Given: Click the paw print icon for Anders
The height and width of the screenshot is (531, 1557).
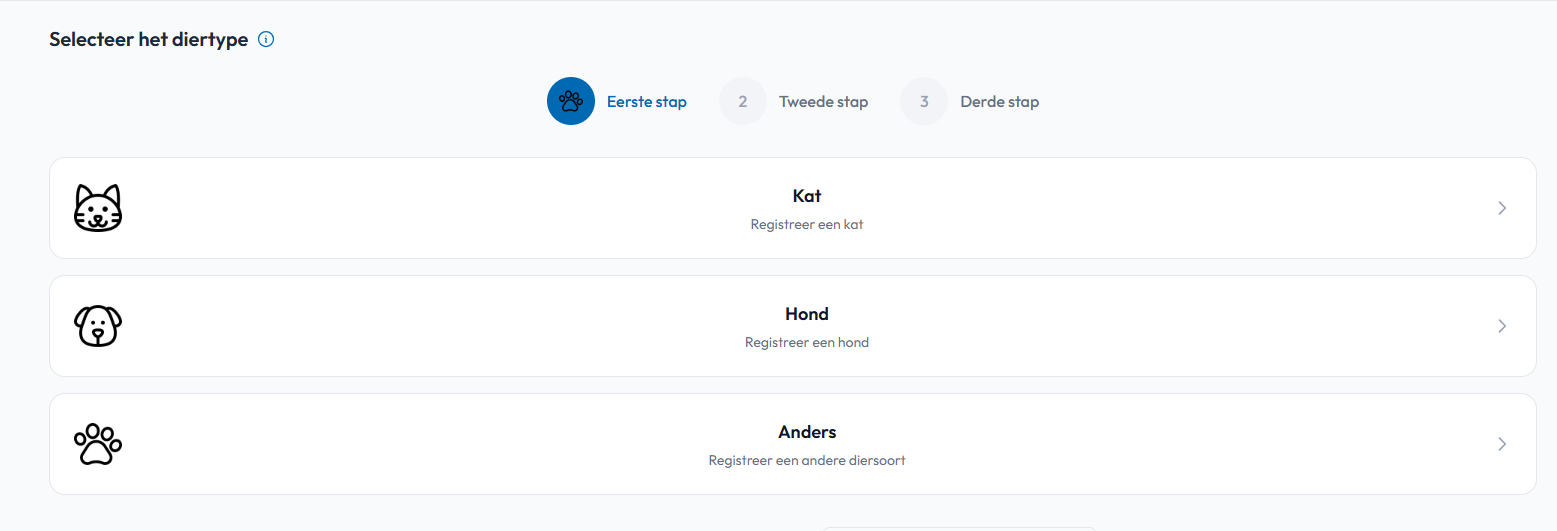Looking at the screenshot, I should (98, 444).
